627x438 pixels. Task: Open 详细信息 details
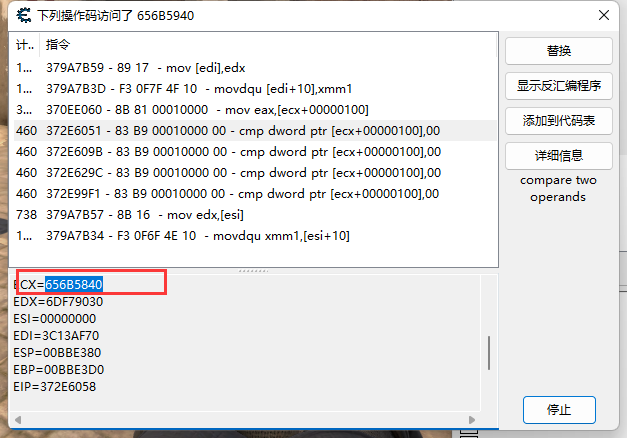[x=559, y=156]
